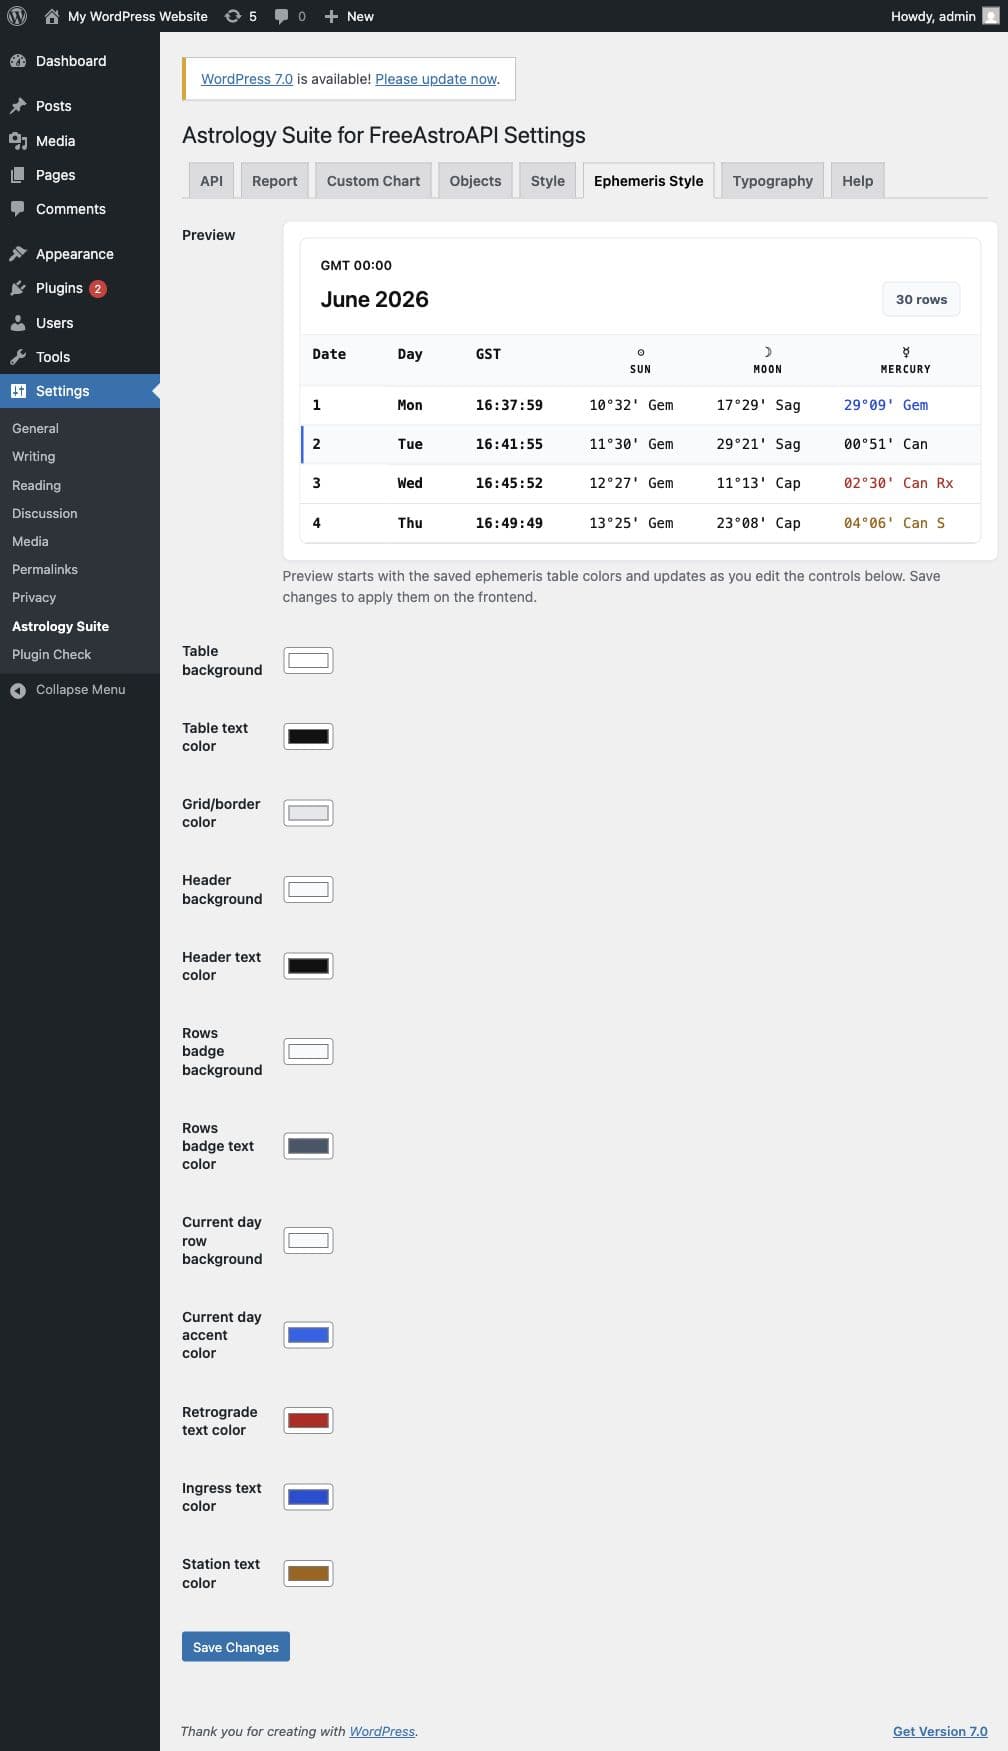The width and height of the screenshot is (1008, 1751).
Task: Click the Tools wrench icon
Action: point(18,357)
